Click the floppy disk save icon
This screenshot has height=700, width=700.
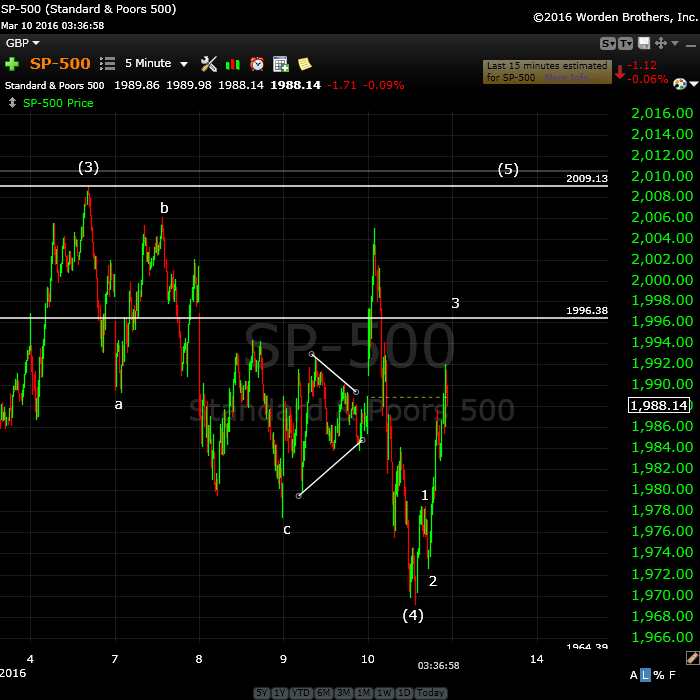644,43
